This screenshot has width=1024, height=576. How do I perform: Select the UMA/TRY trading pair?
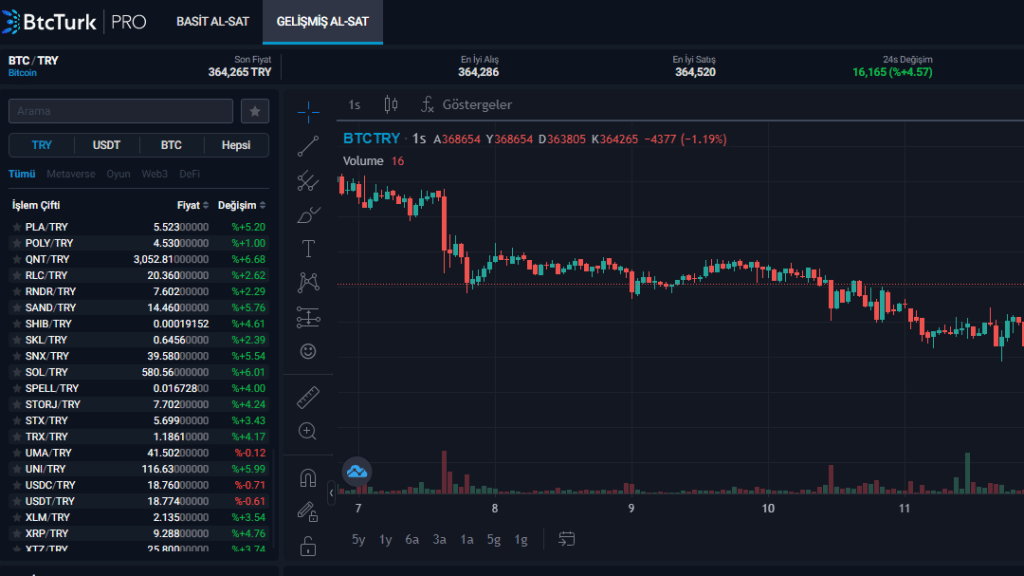138,453
